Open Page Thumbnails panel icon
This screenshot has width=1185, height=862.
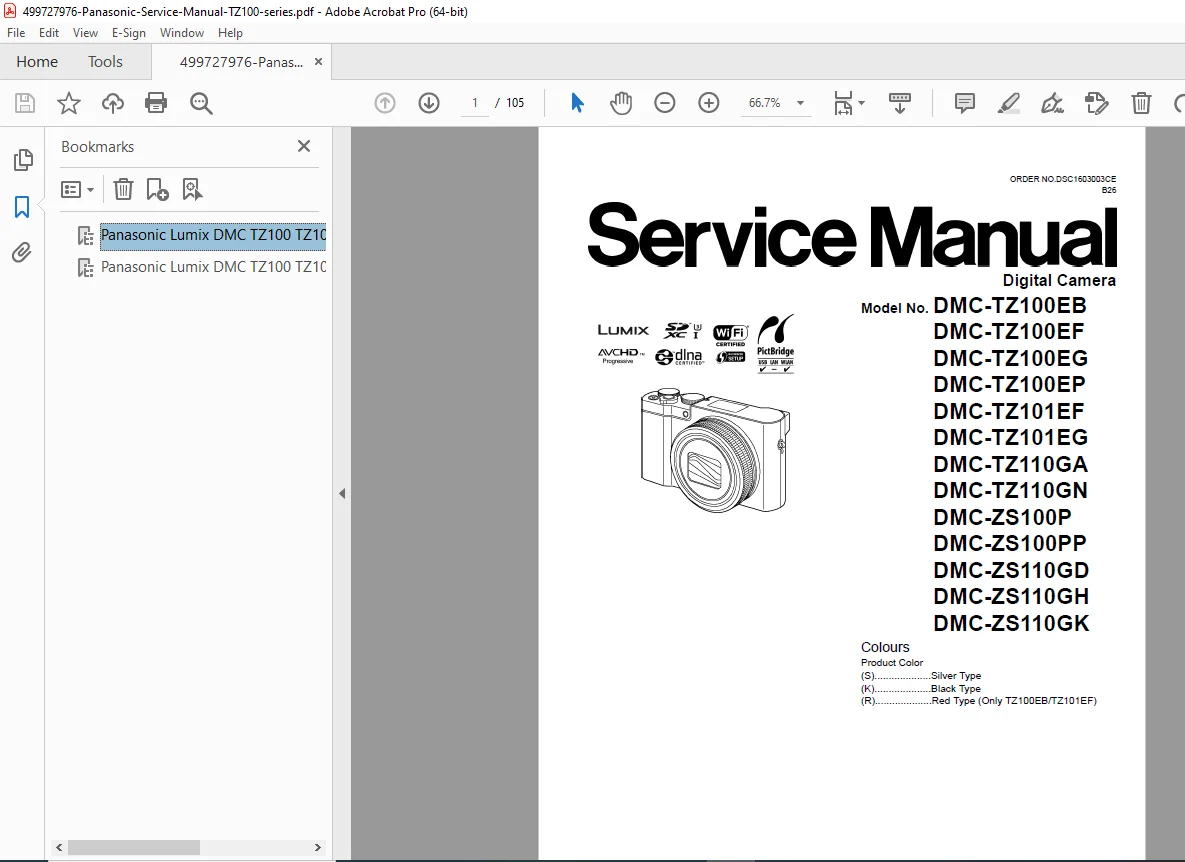(x=23, y=160)
